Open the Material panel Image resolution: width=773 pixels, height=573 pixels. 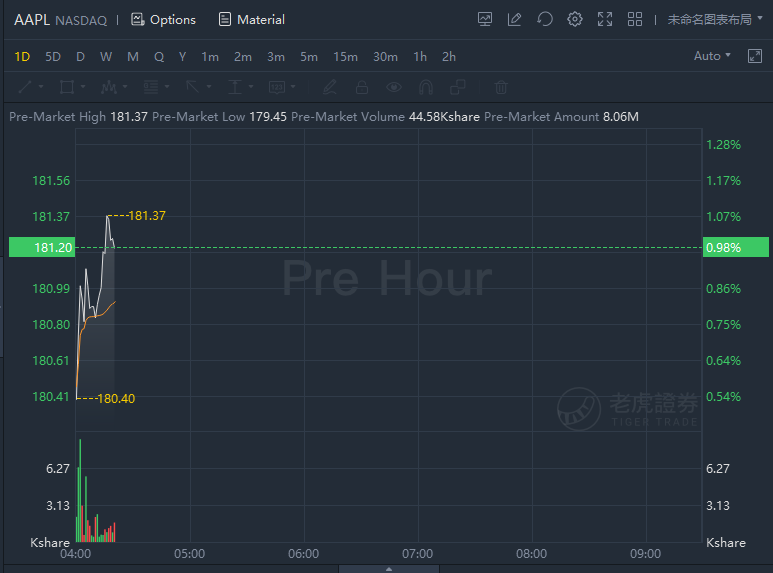[251, 20]
